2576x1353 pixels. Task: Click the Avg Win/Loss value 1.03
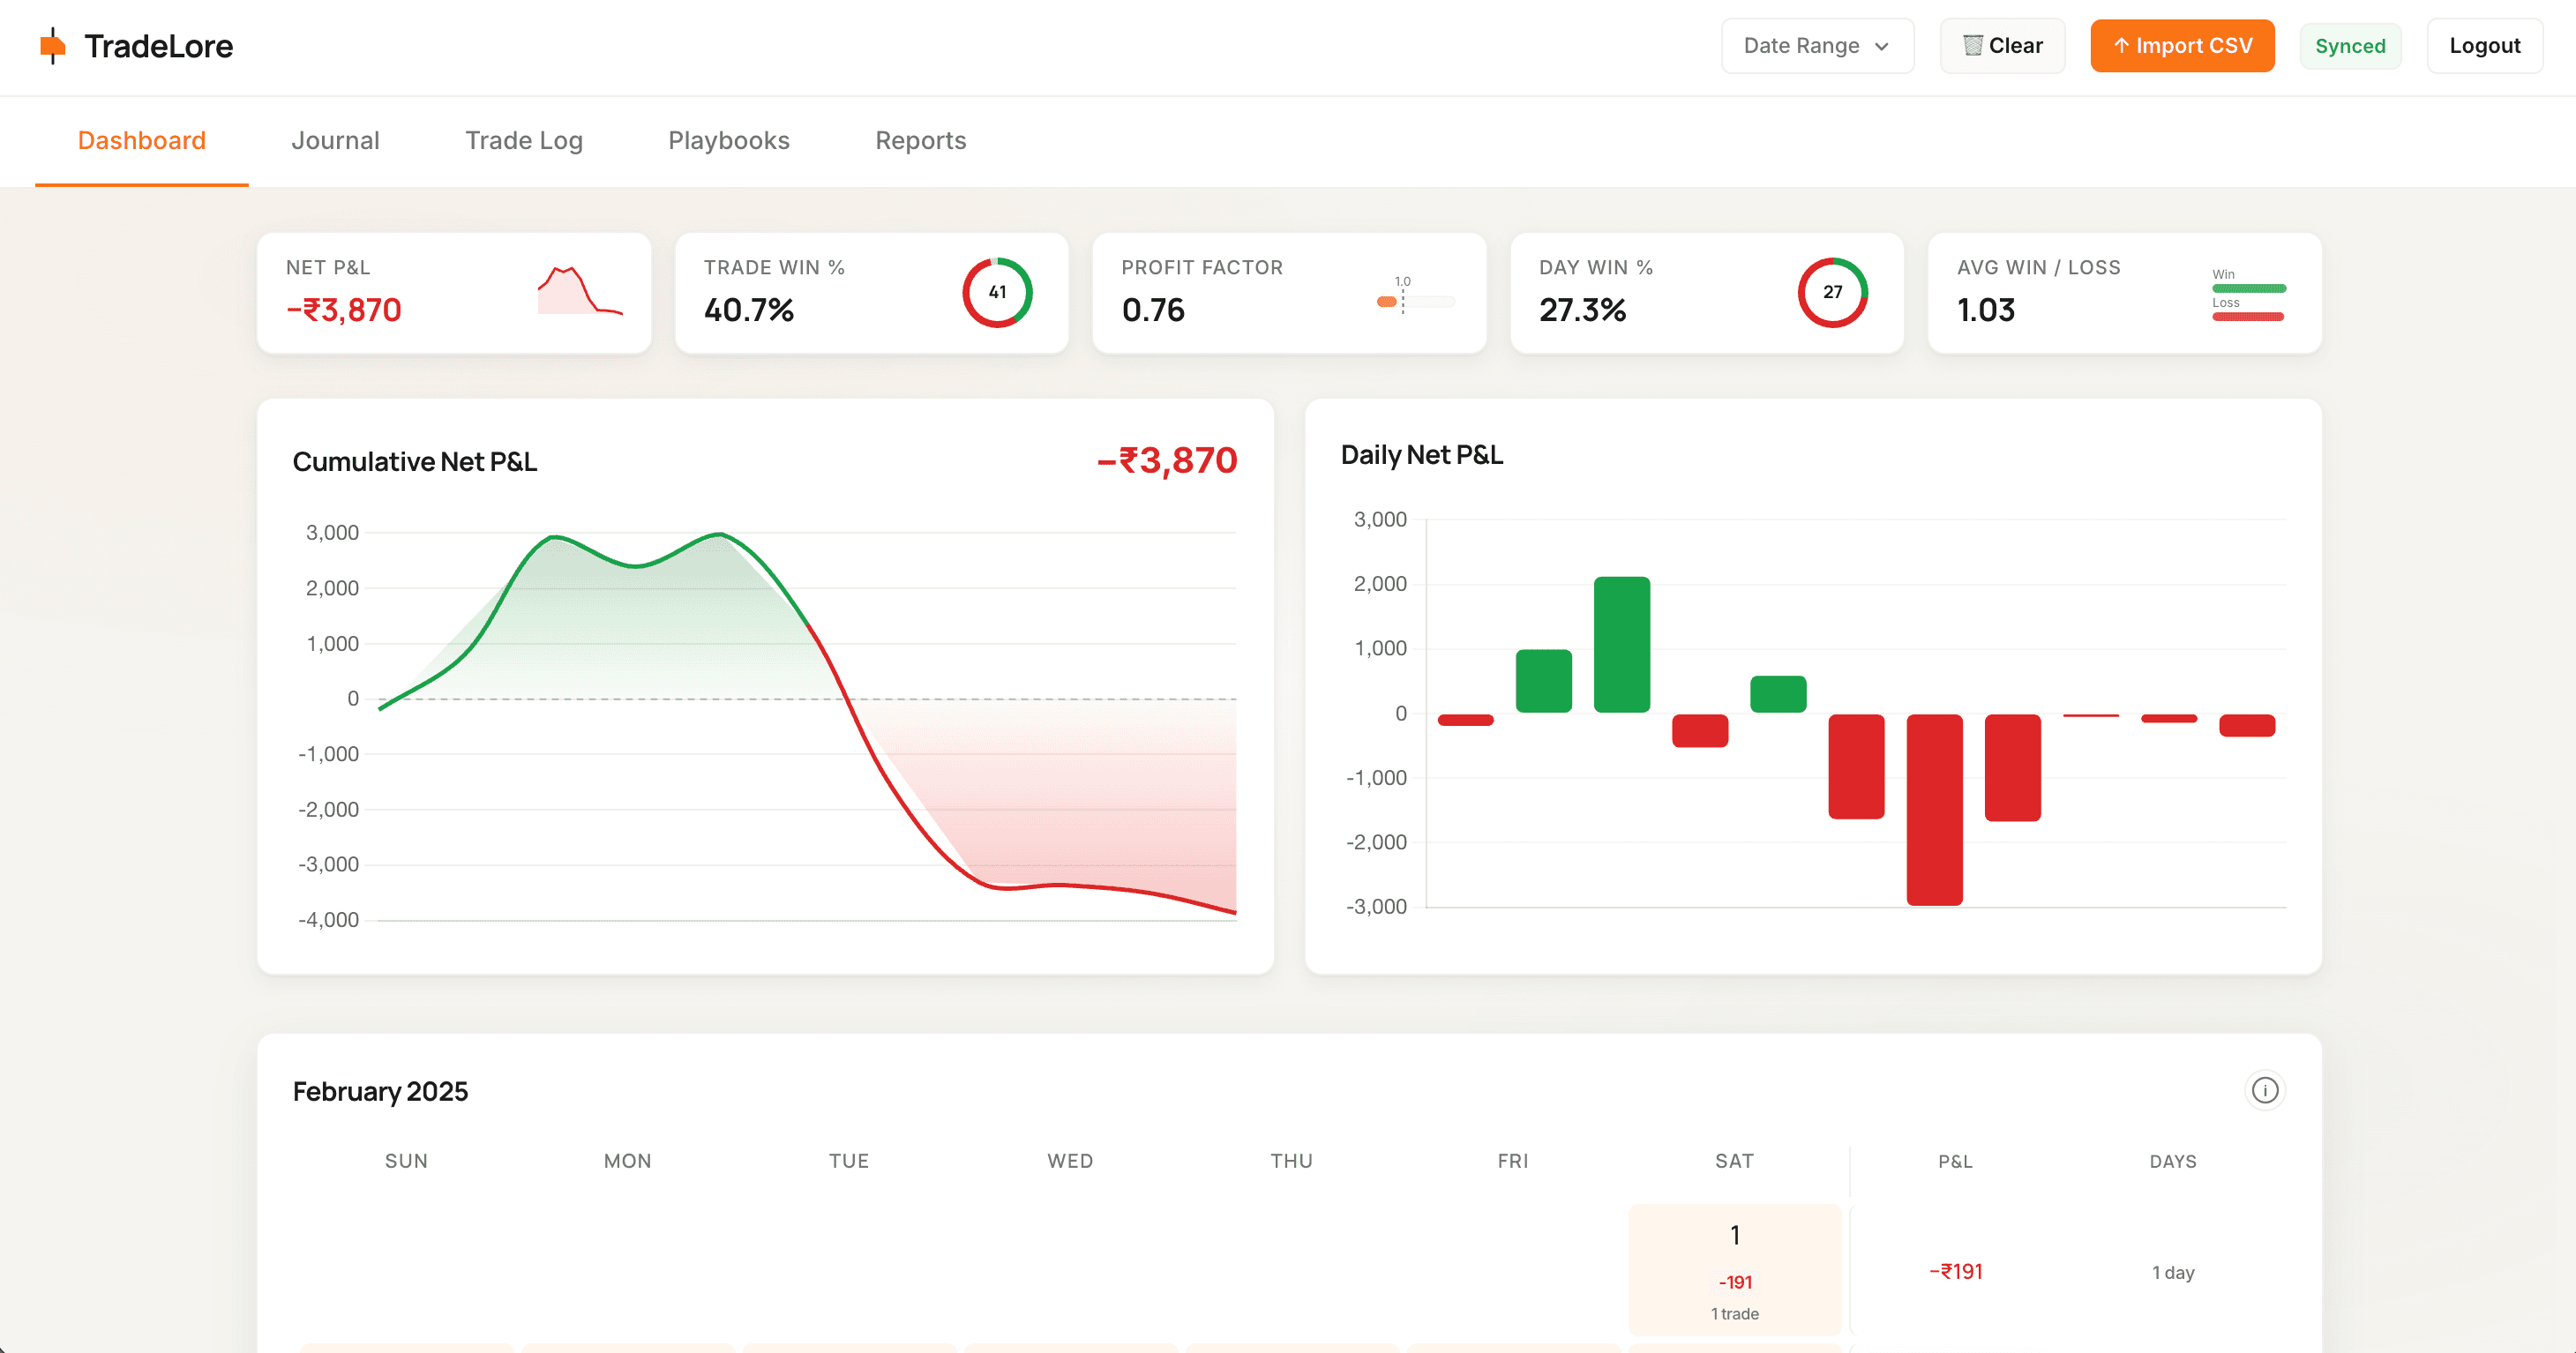pos(1986,310)
